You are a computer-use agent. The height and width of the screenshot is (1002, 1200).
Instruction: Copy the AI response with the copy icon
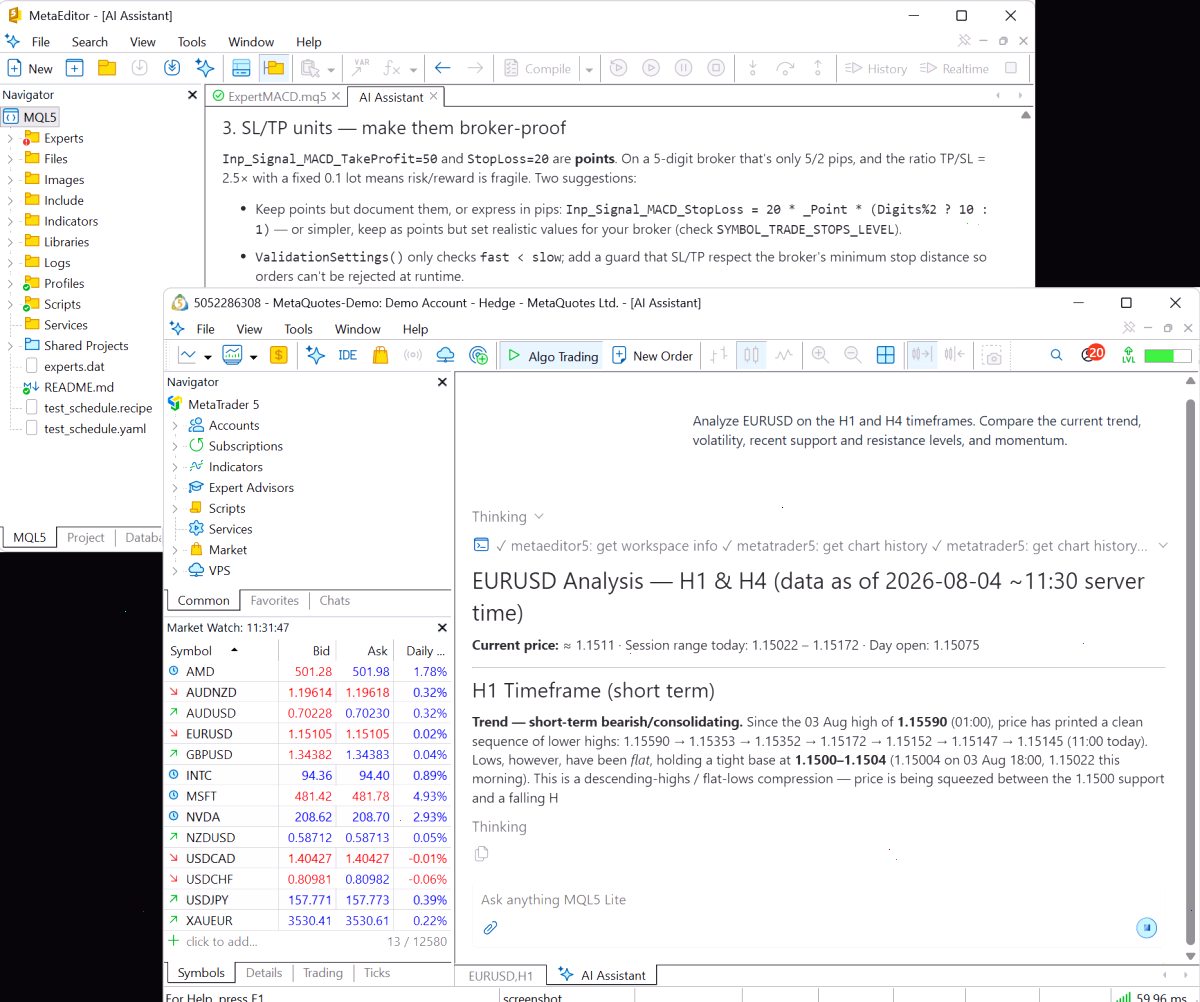click(x=482, y=853)
